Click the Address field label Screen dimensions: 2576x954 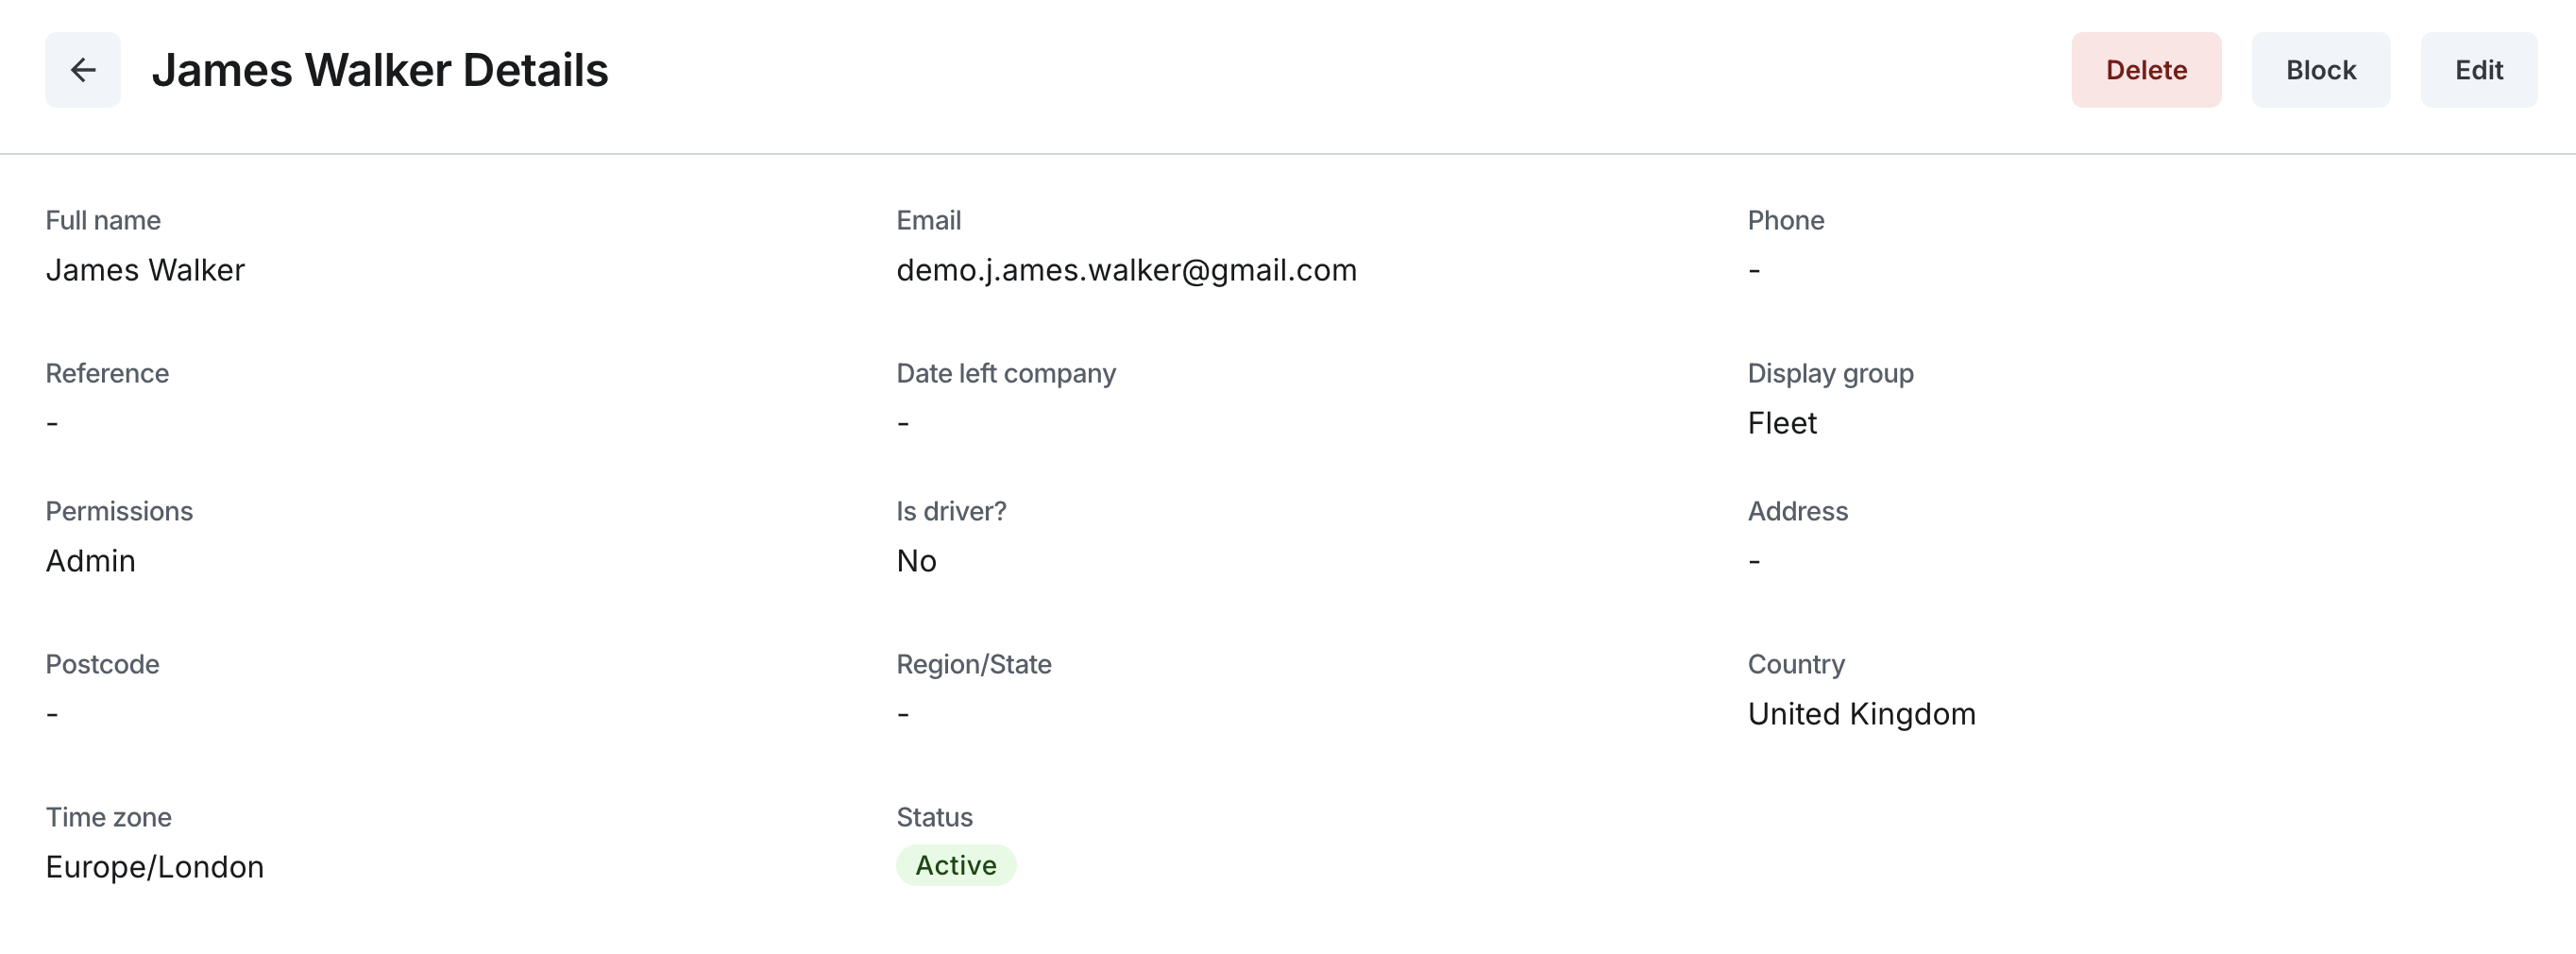(x=1797, y=511)
